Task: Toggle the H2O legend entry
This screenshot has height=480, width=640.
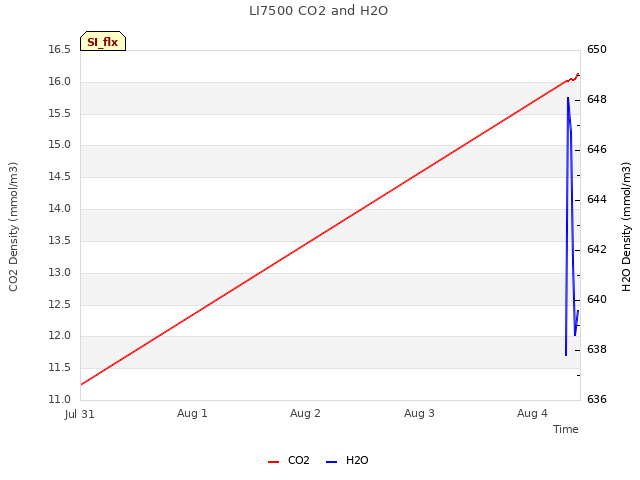Action: coord(347,460)
